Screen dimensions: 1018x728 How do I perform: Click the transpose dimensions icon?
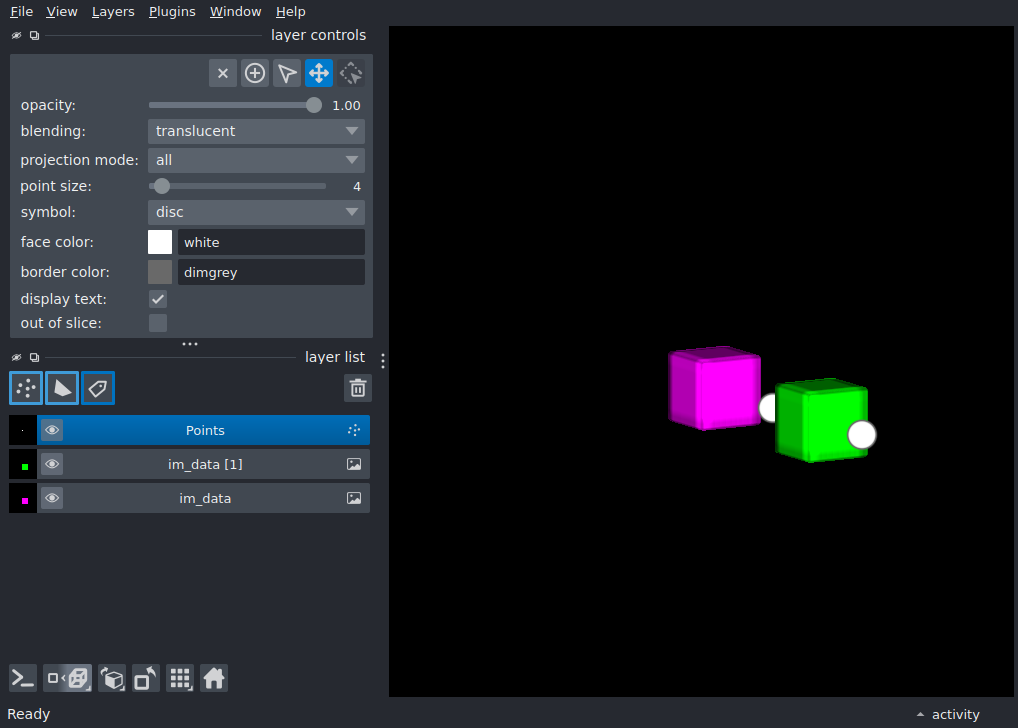pos(145,679)
